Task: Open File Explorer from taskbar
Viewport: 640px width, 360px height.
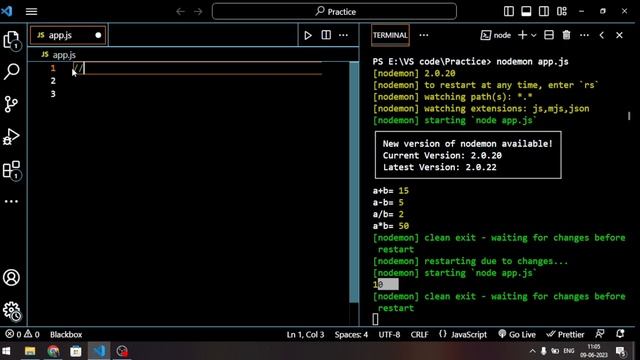Action: [x=30, y=351]
